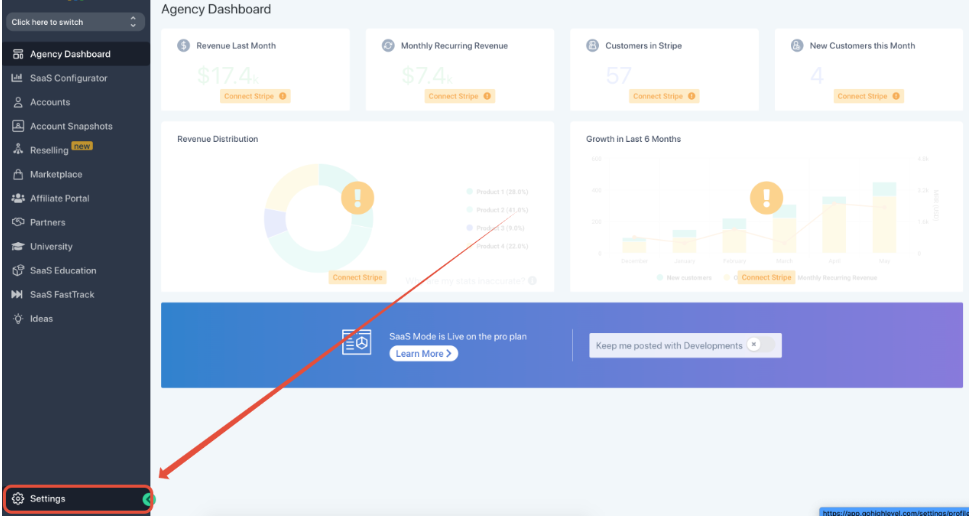Click Connect Stripe under New Customers this Month
This screenshot has height=520, width=971.
[x=869, y=96]
